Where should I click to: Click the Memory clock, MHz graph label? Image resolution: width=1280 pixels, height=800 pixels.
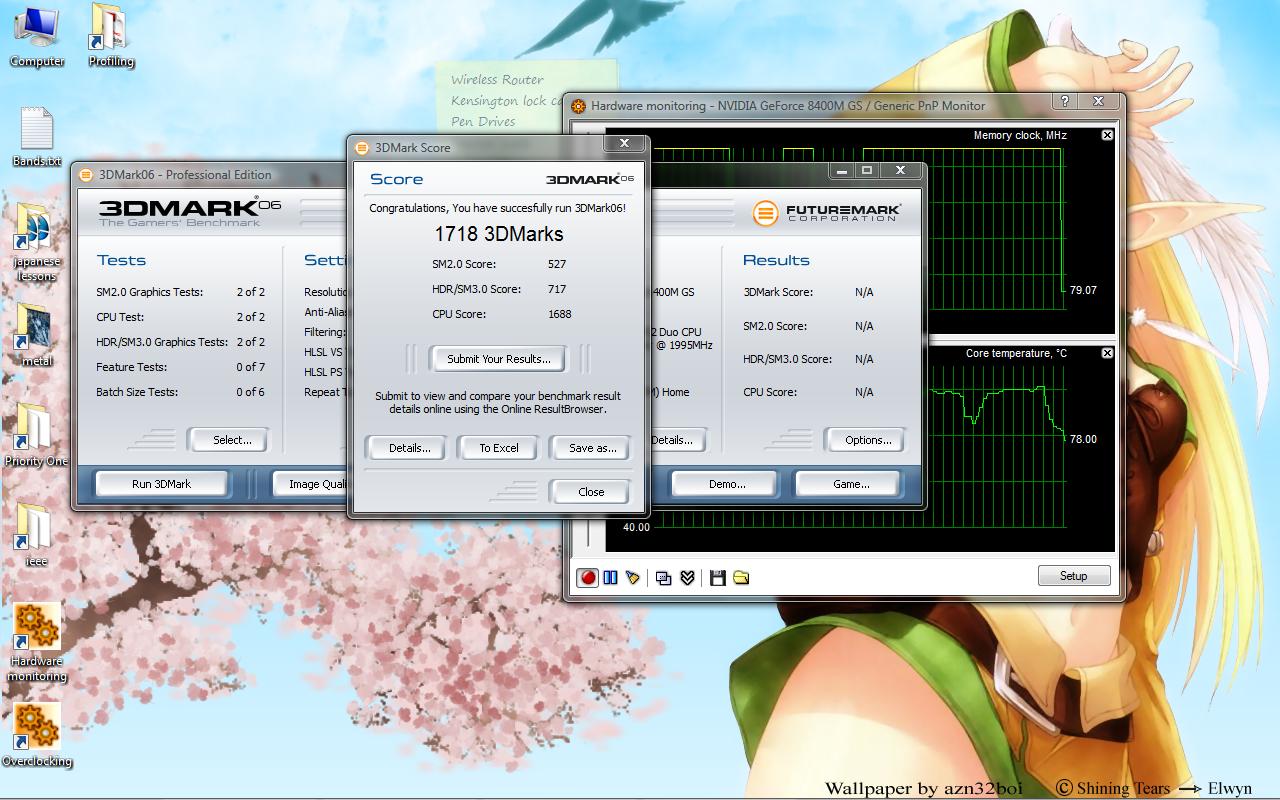click(x=1020, y=135)
